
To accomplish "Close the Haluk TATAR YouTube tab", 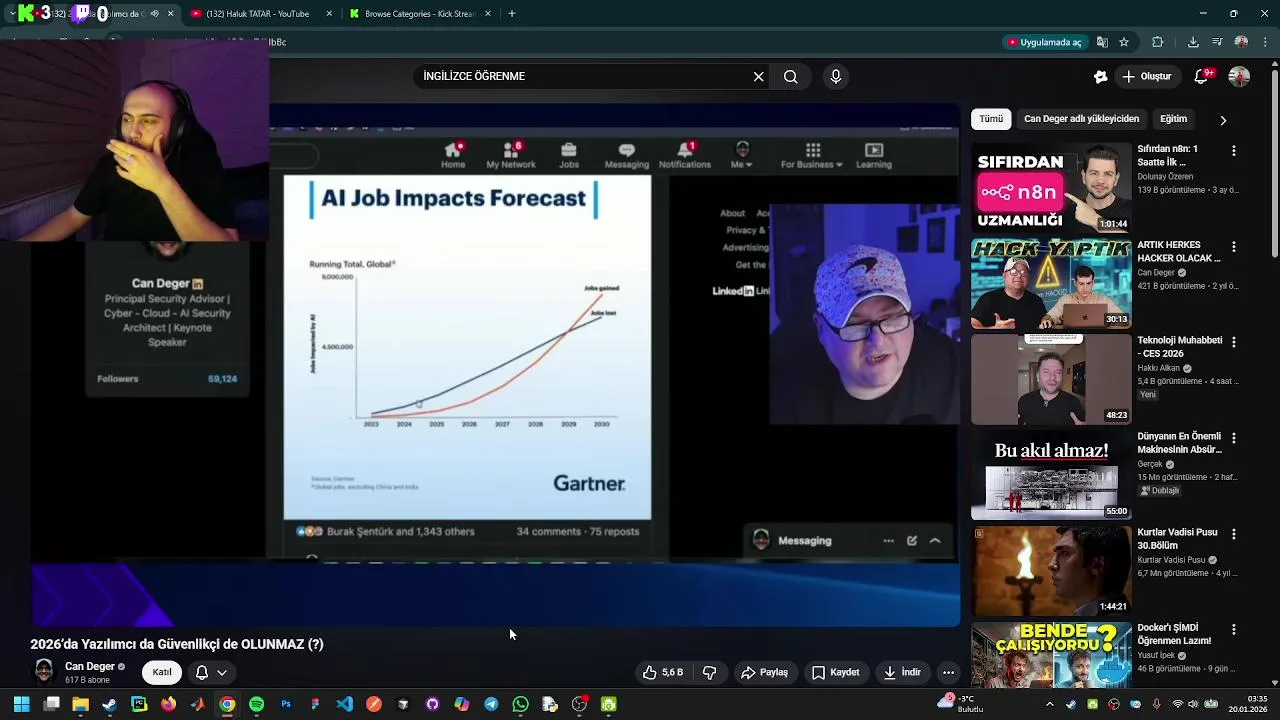I will coord(329,14).
